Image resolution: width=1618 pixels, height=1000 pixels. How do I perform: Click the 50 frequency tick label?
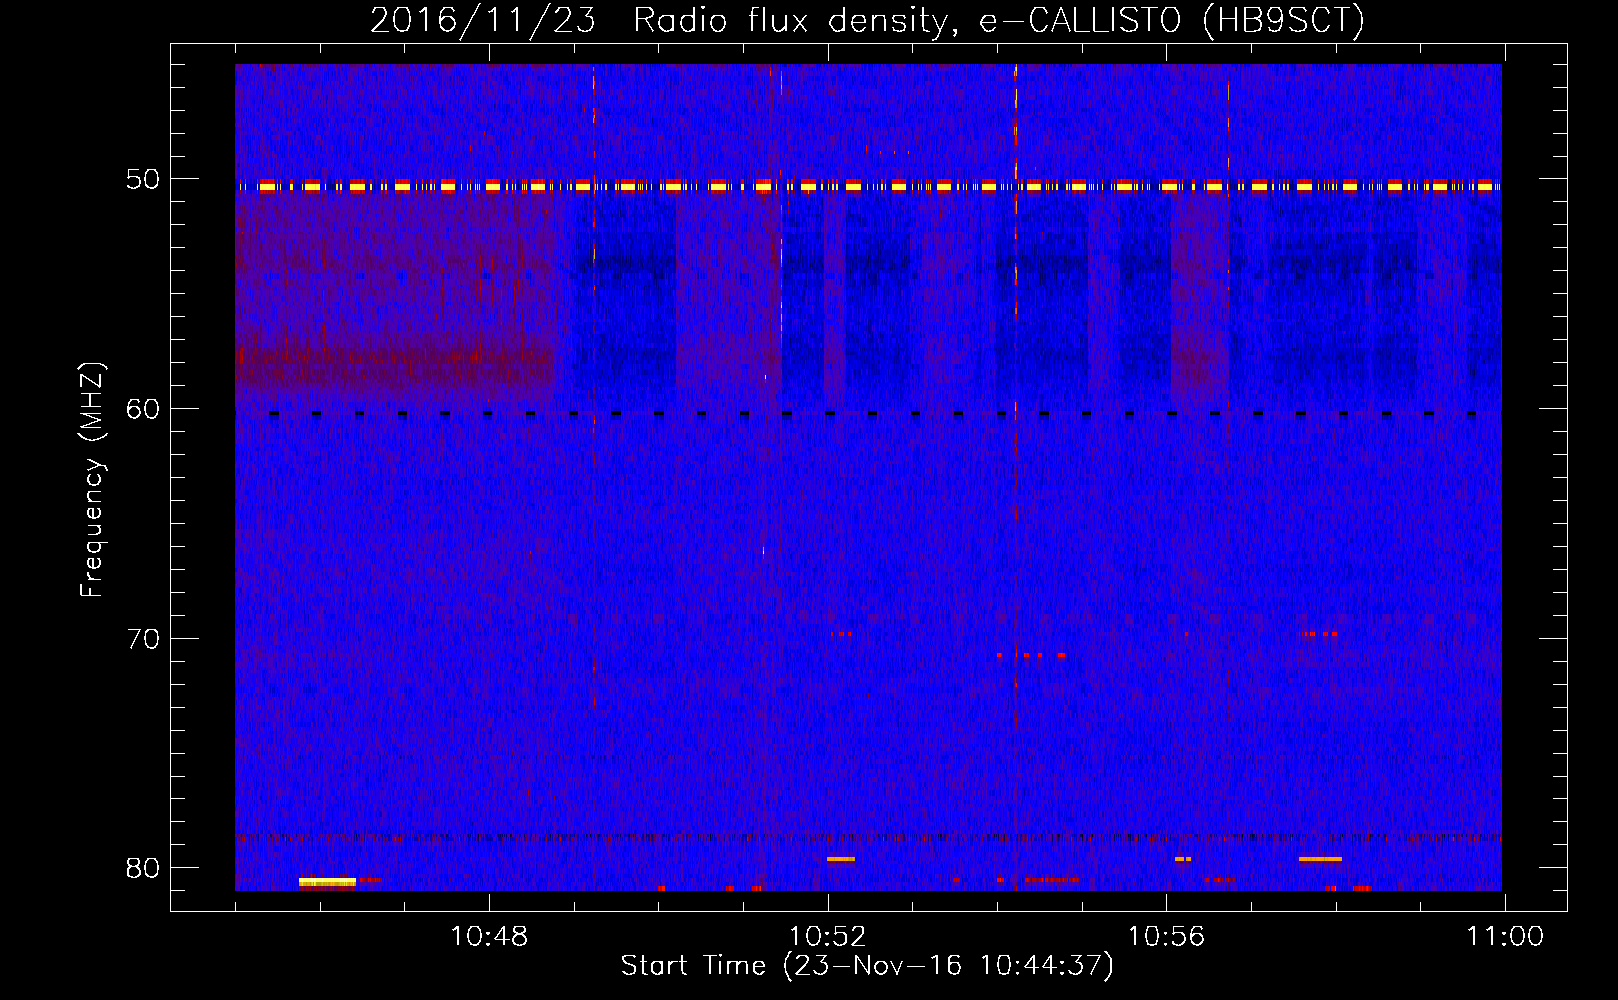[x=143, y=180]
